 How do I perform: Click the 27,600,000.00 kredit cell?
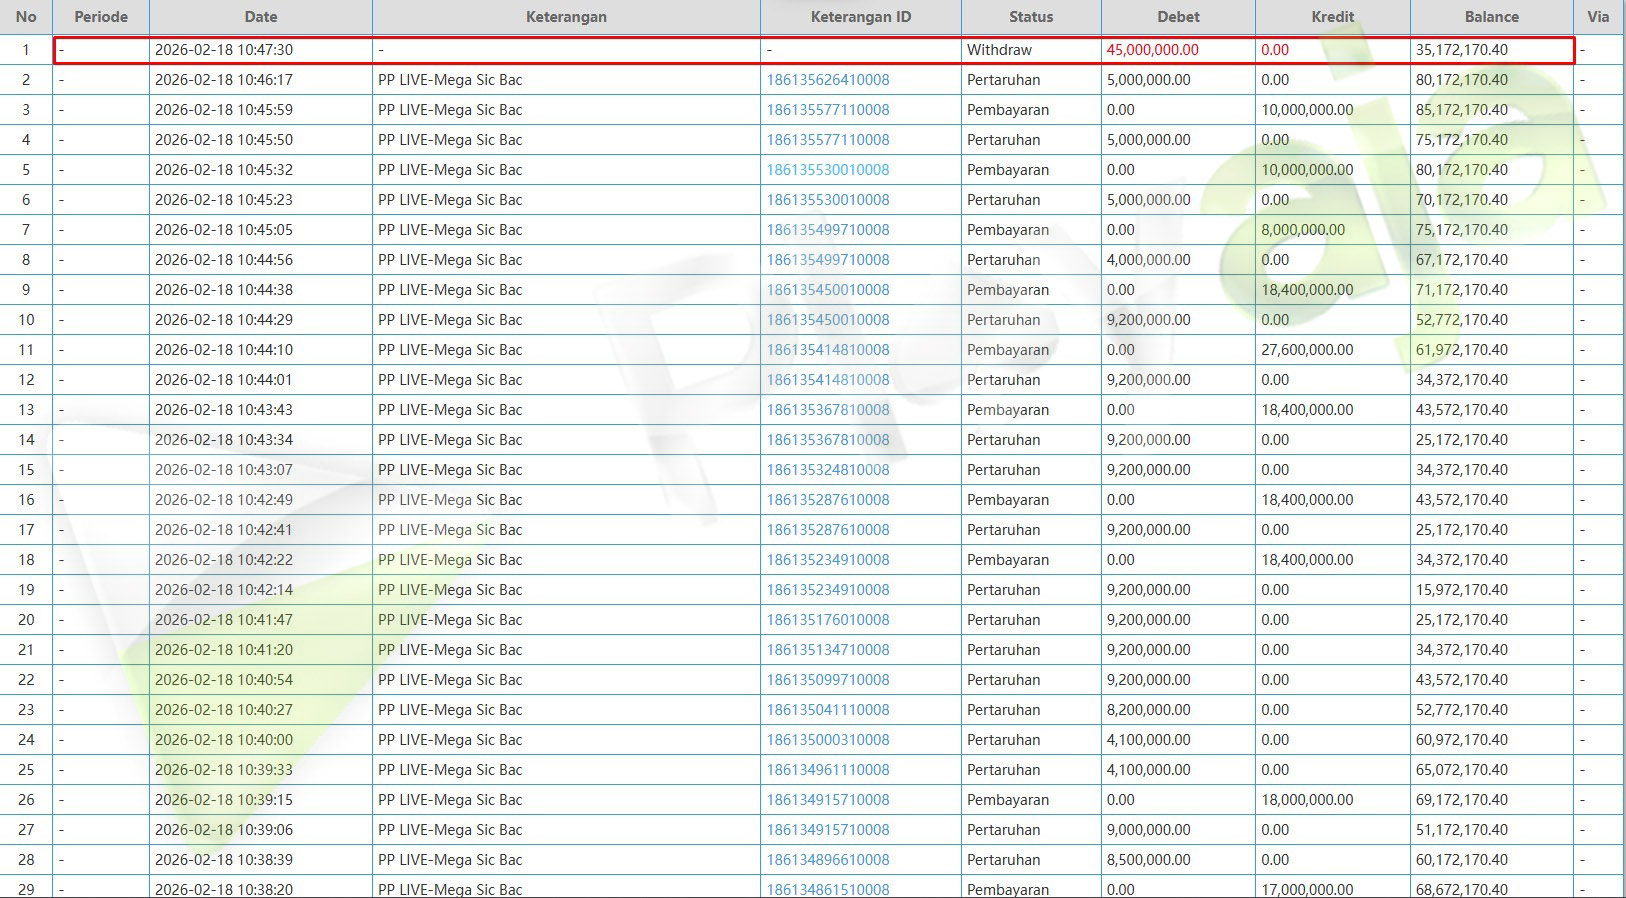1307,350
